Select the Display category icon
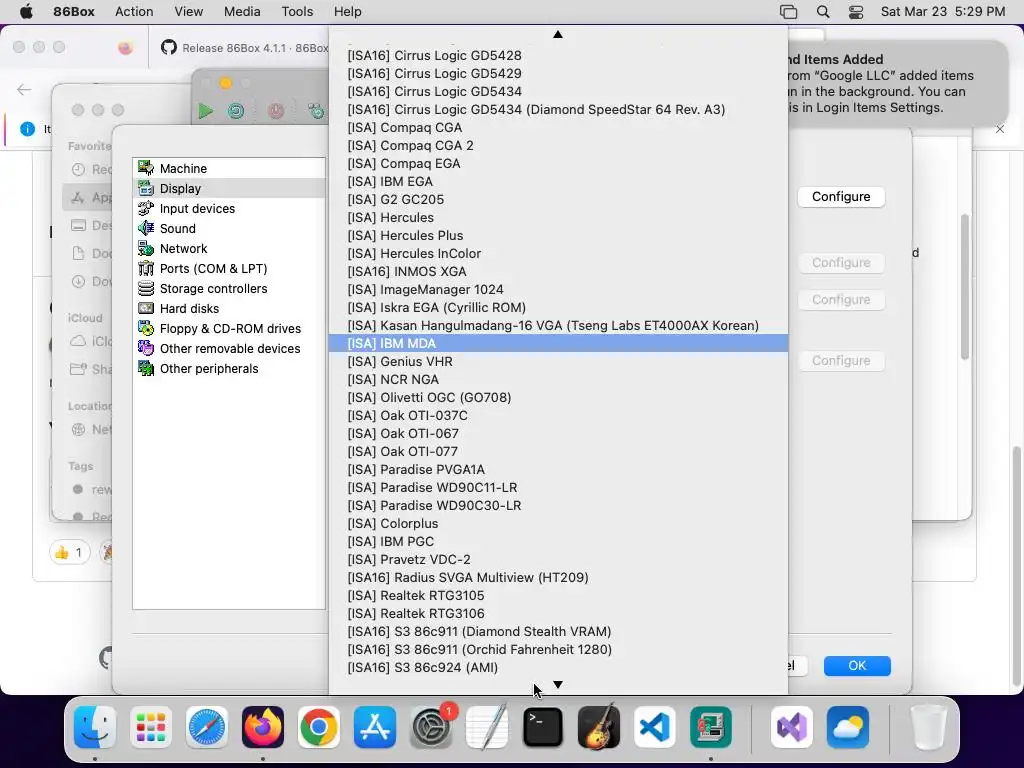Image resolution: width=1024 pixels, height=768 pixels. pos(146,189)
